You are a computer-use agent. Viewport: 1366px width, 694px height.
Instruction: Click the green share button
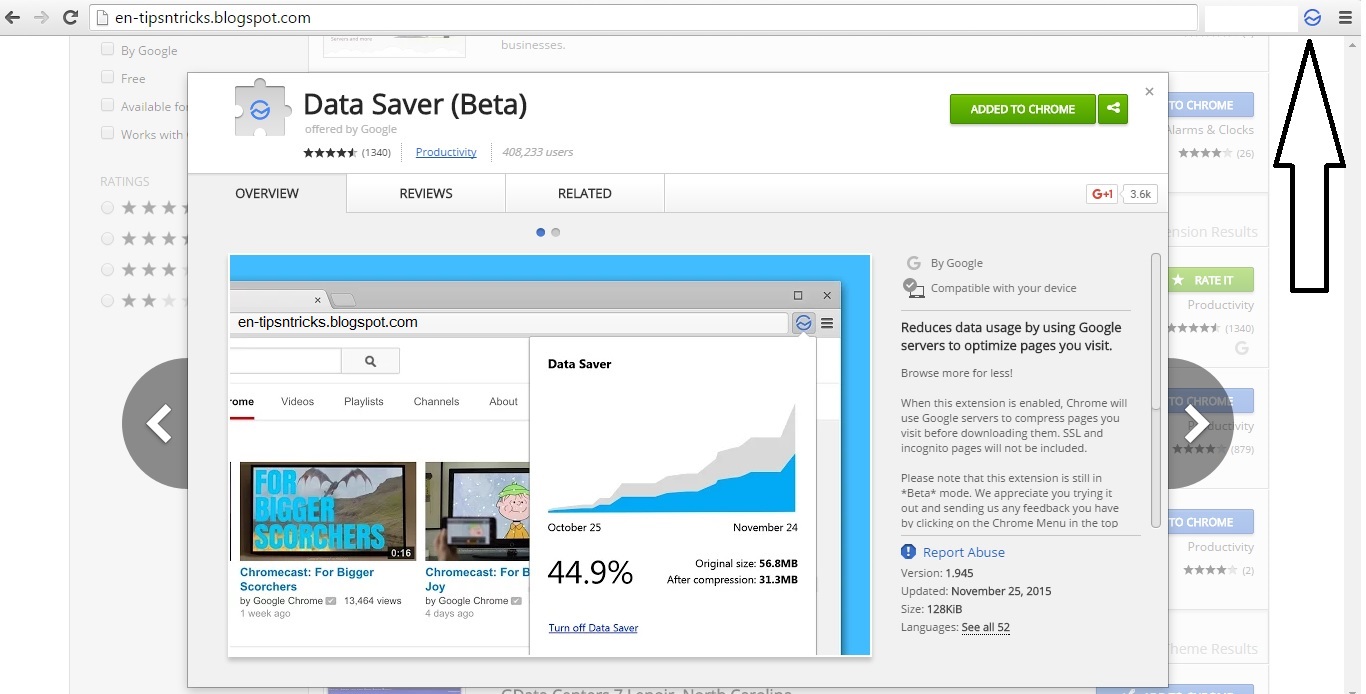1113,109
